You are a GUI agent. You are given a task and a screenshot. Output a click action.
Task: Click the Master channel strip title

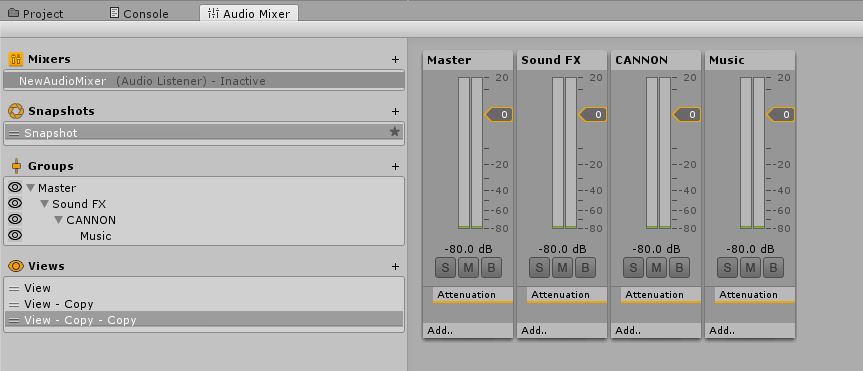point(468,60)
